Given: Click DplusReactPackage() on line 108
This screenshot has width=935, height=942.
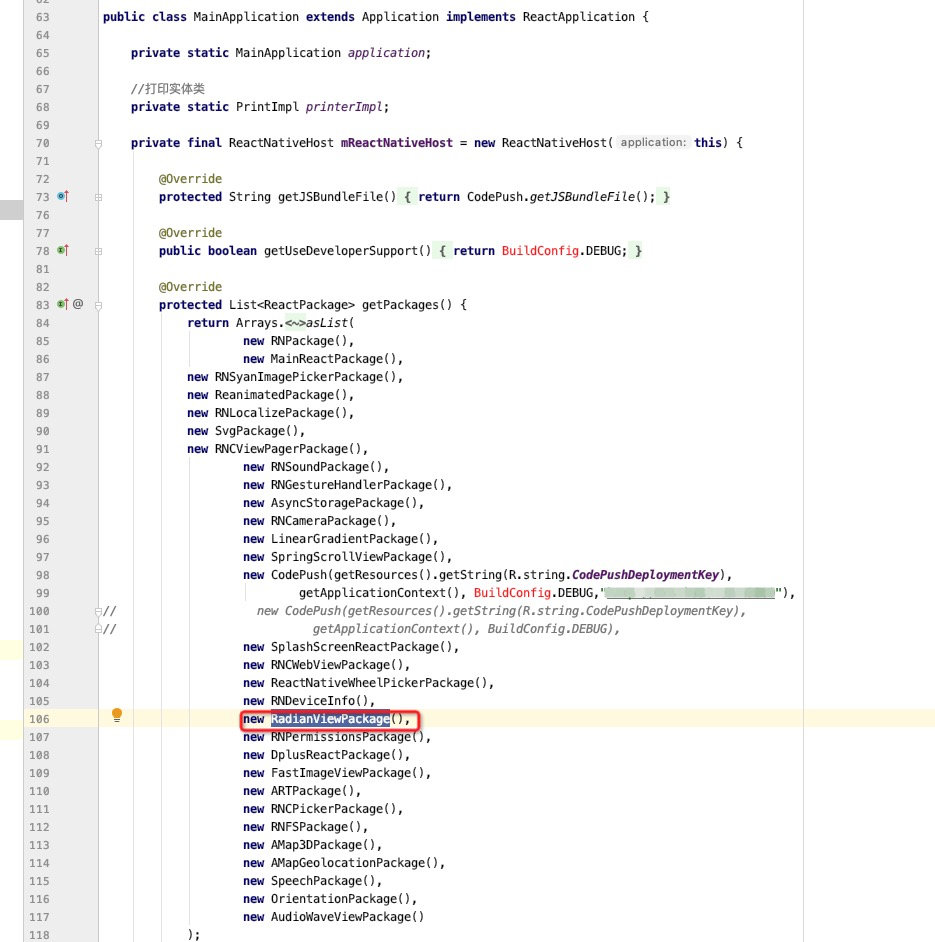Looking at the screenshot, I should (x=337, y=755).
